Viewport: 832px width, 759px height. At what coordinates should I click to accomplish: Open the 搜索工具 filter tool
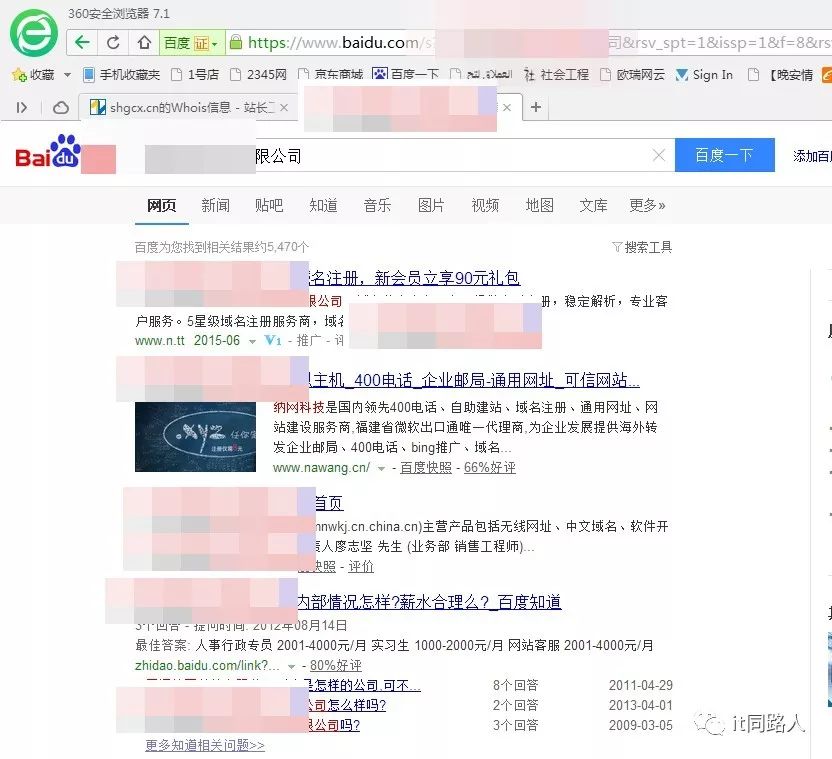(642, 247)
